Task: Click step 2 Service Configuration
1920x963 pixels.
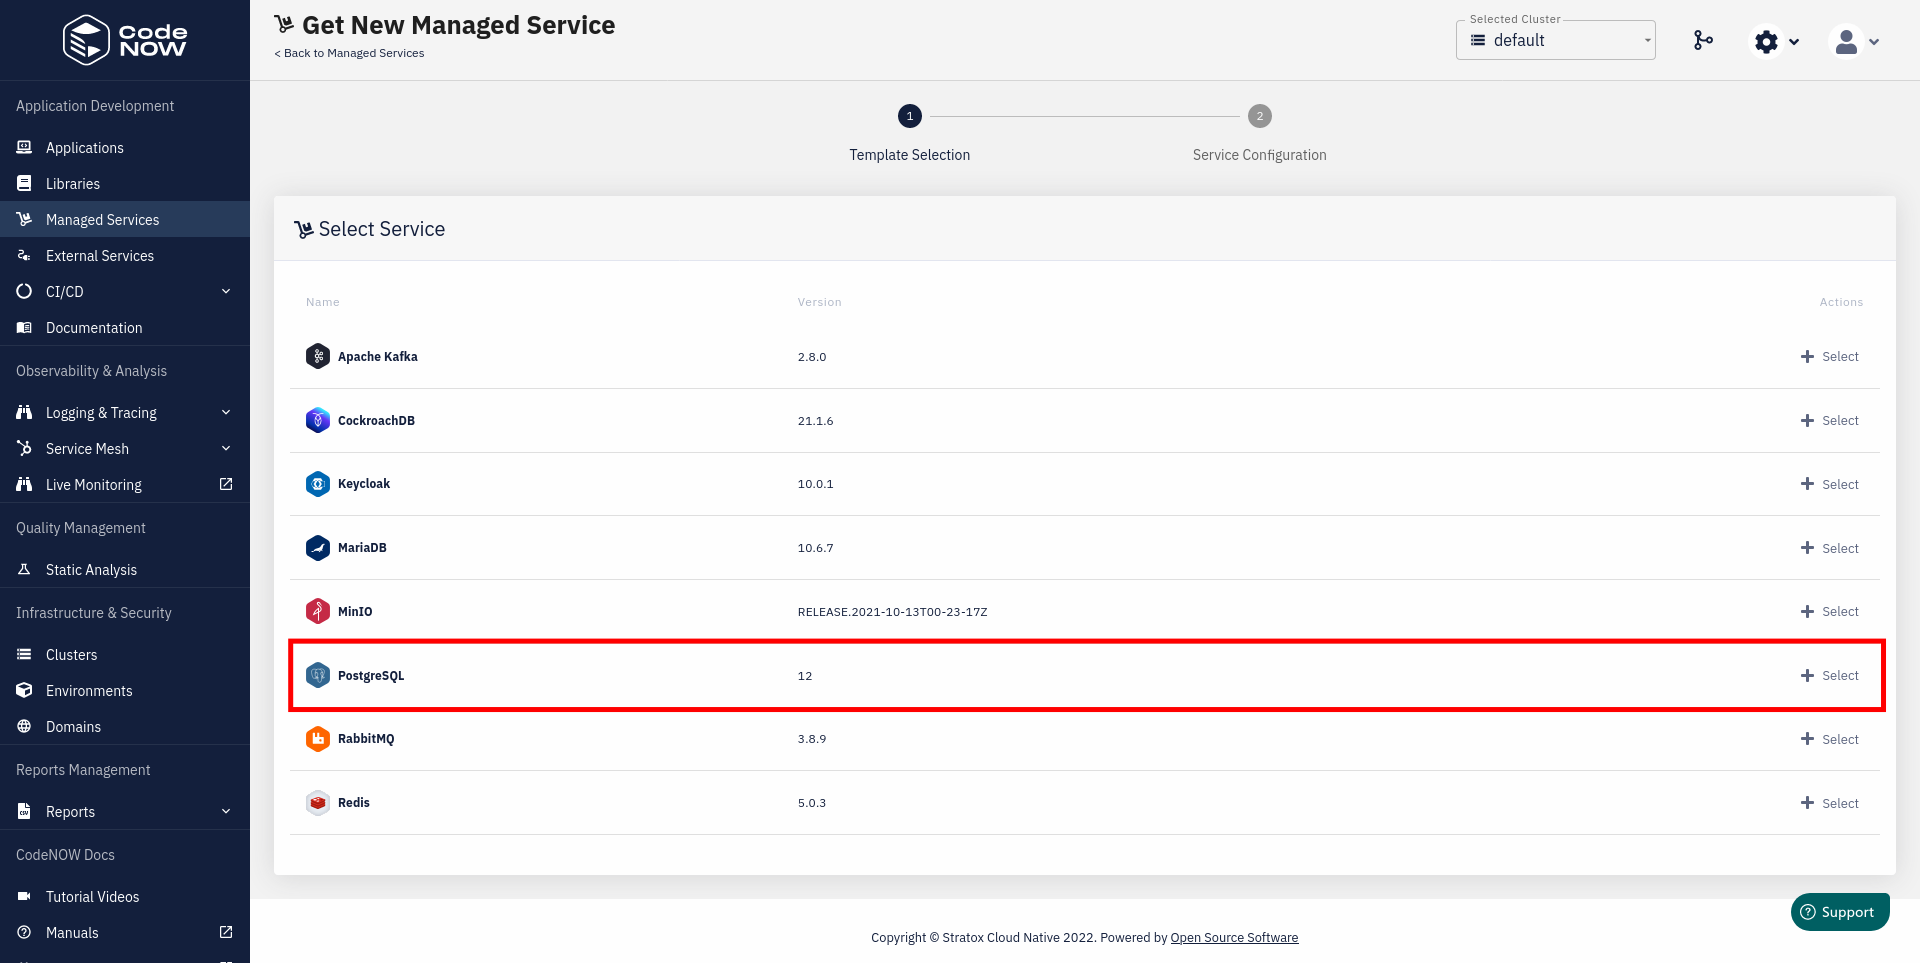Action: [1260, 133]
